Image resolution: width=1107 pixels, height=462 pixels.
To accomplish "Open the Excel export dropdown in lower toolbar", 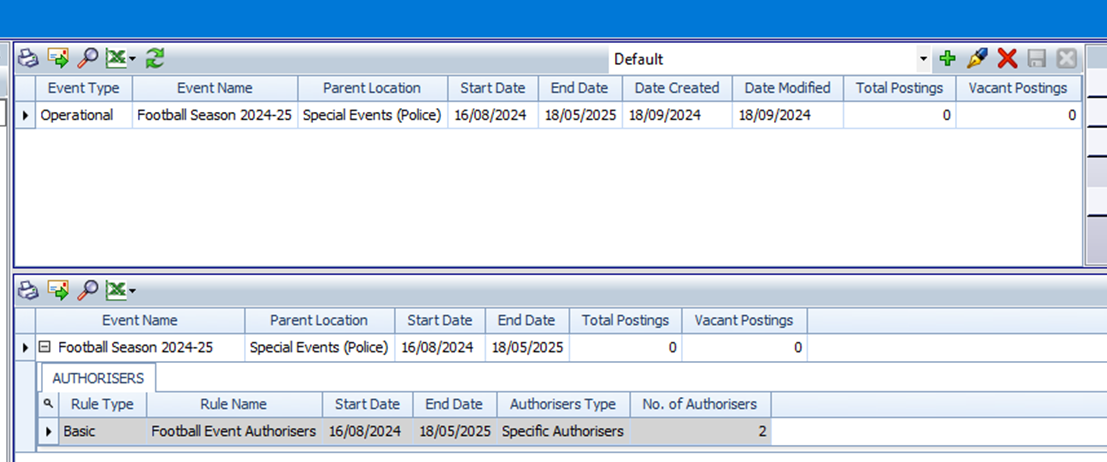I will pos(132,291).
